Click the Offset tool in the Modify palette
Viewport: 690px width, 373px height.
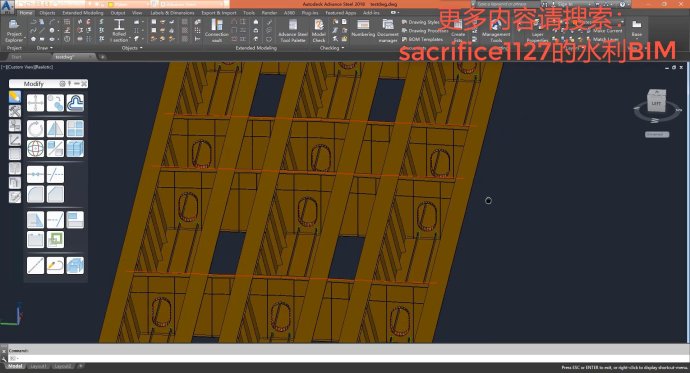[x=75, y=103]
